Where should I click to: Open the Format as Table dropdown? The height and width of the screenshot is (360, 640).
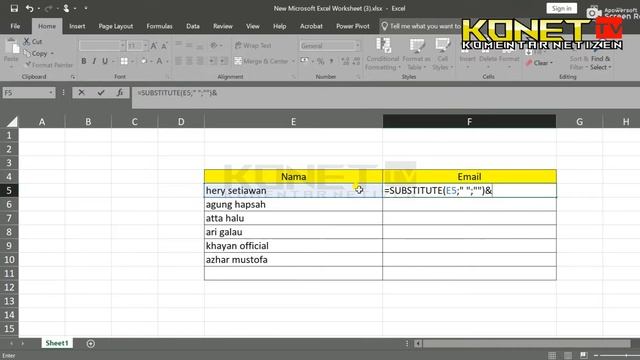click(x=416, y=54)
